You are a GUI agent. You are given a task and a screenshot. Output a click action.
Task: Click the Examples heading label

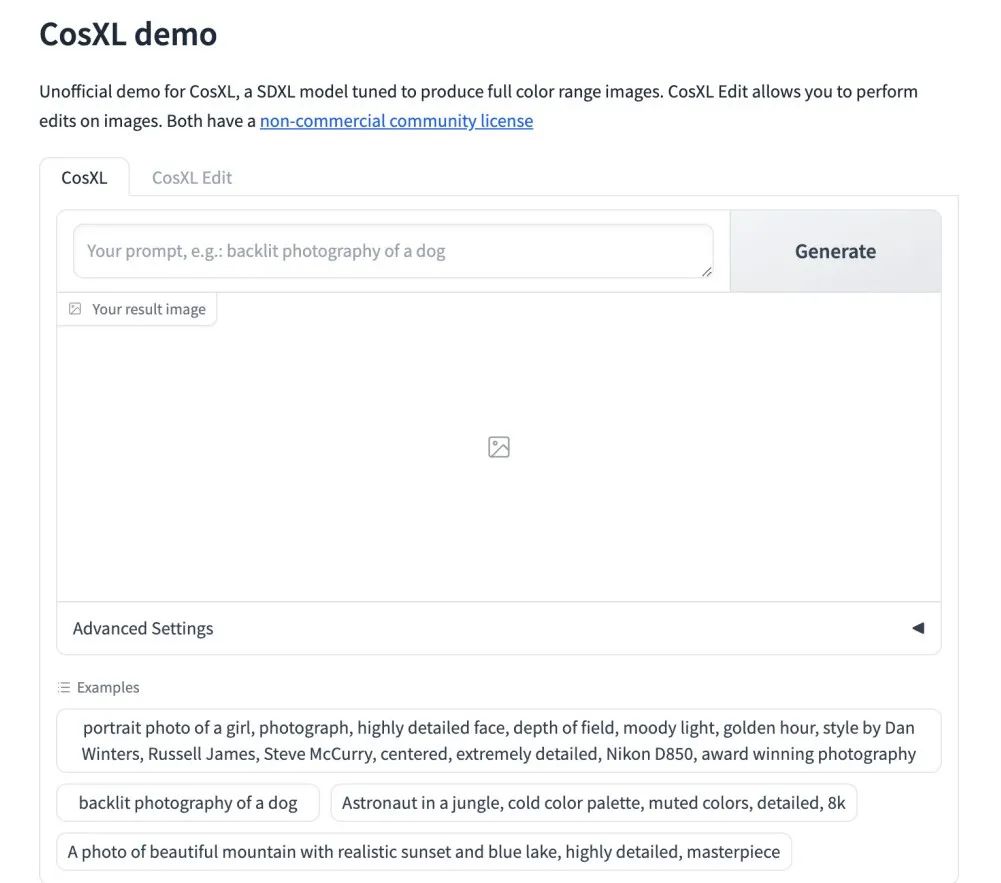pos(108,687)
